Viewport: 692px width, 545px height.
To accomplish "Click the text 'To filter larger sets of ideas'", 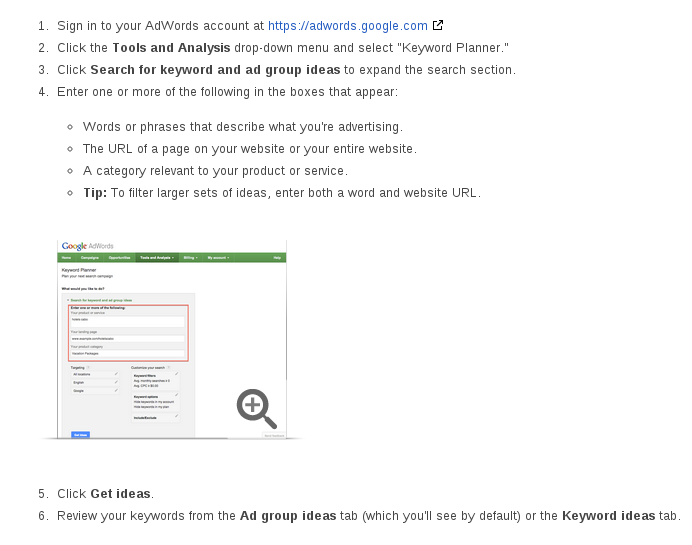I will (x=189, y=193).
